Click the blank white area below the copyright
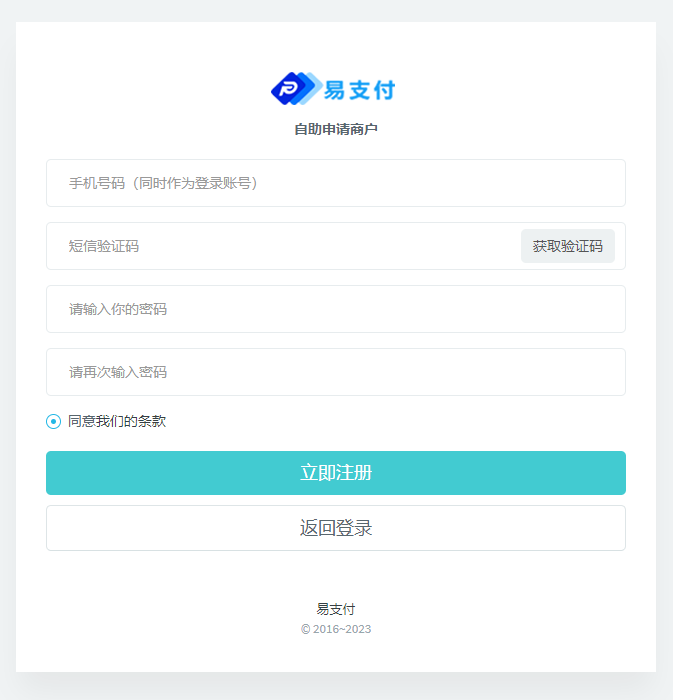 336,655
